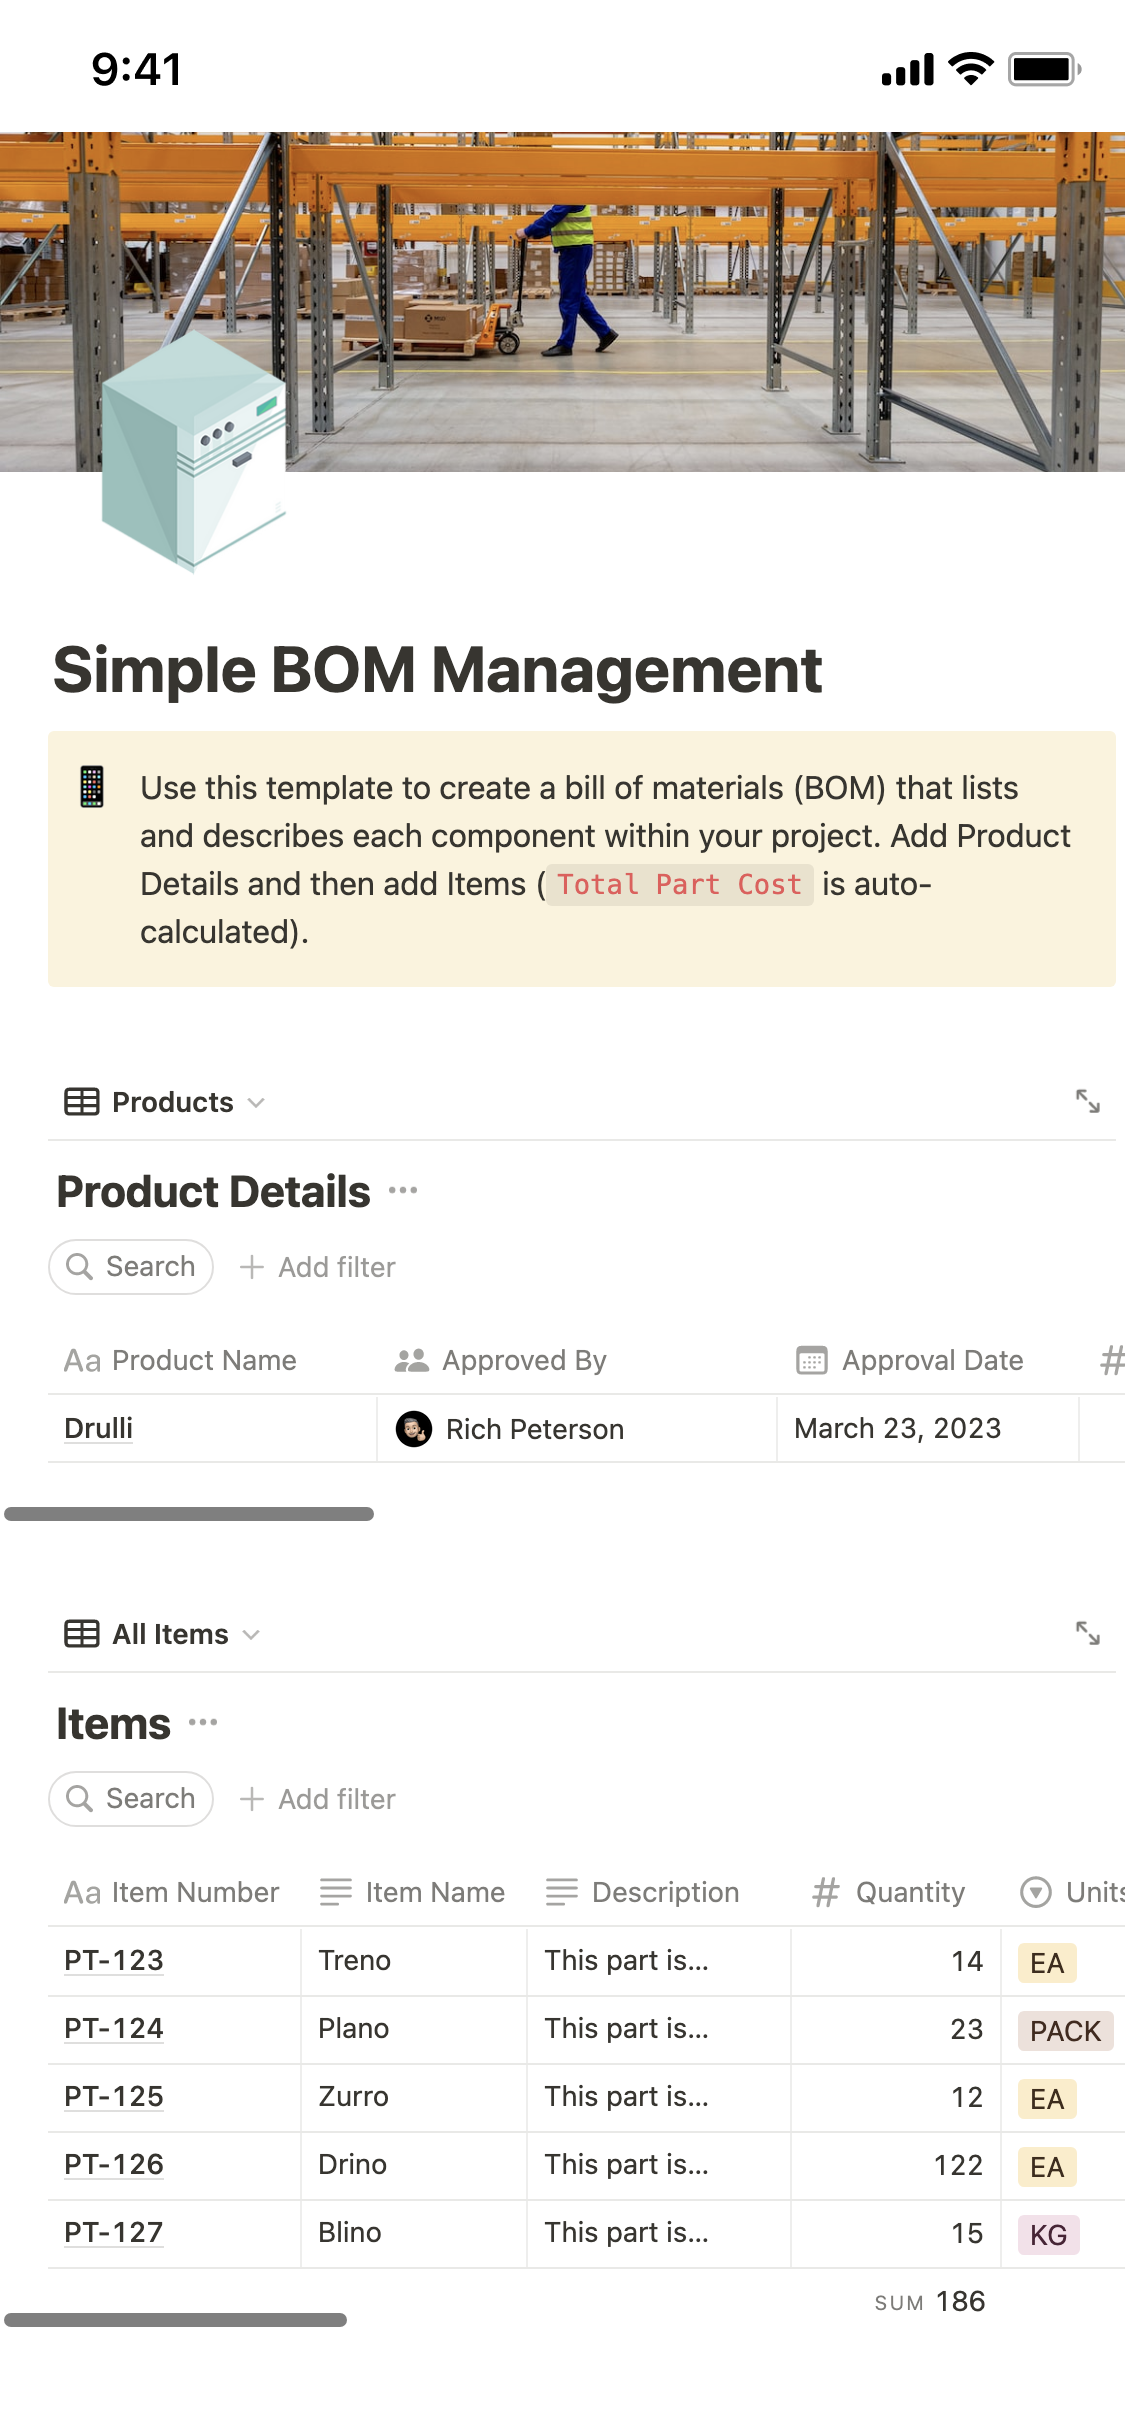1125x2436 pixels.
Task: Open the Items options ellipsis
Action: click(203, 1722)
